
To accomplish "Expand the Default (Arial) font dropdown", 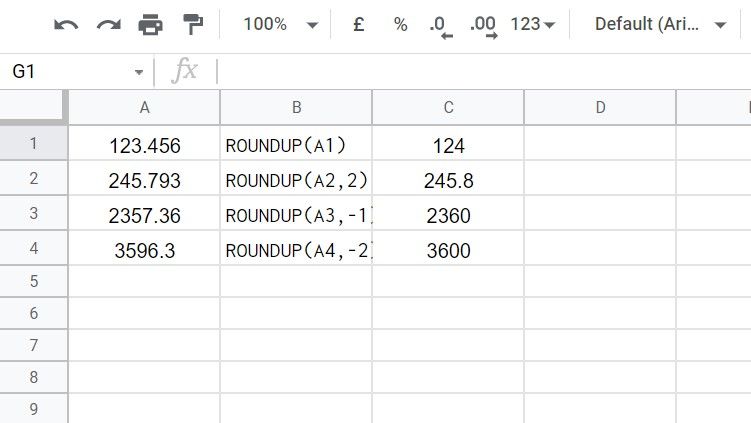I will pos(660,25).
